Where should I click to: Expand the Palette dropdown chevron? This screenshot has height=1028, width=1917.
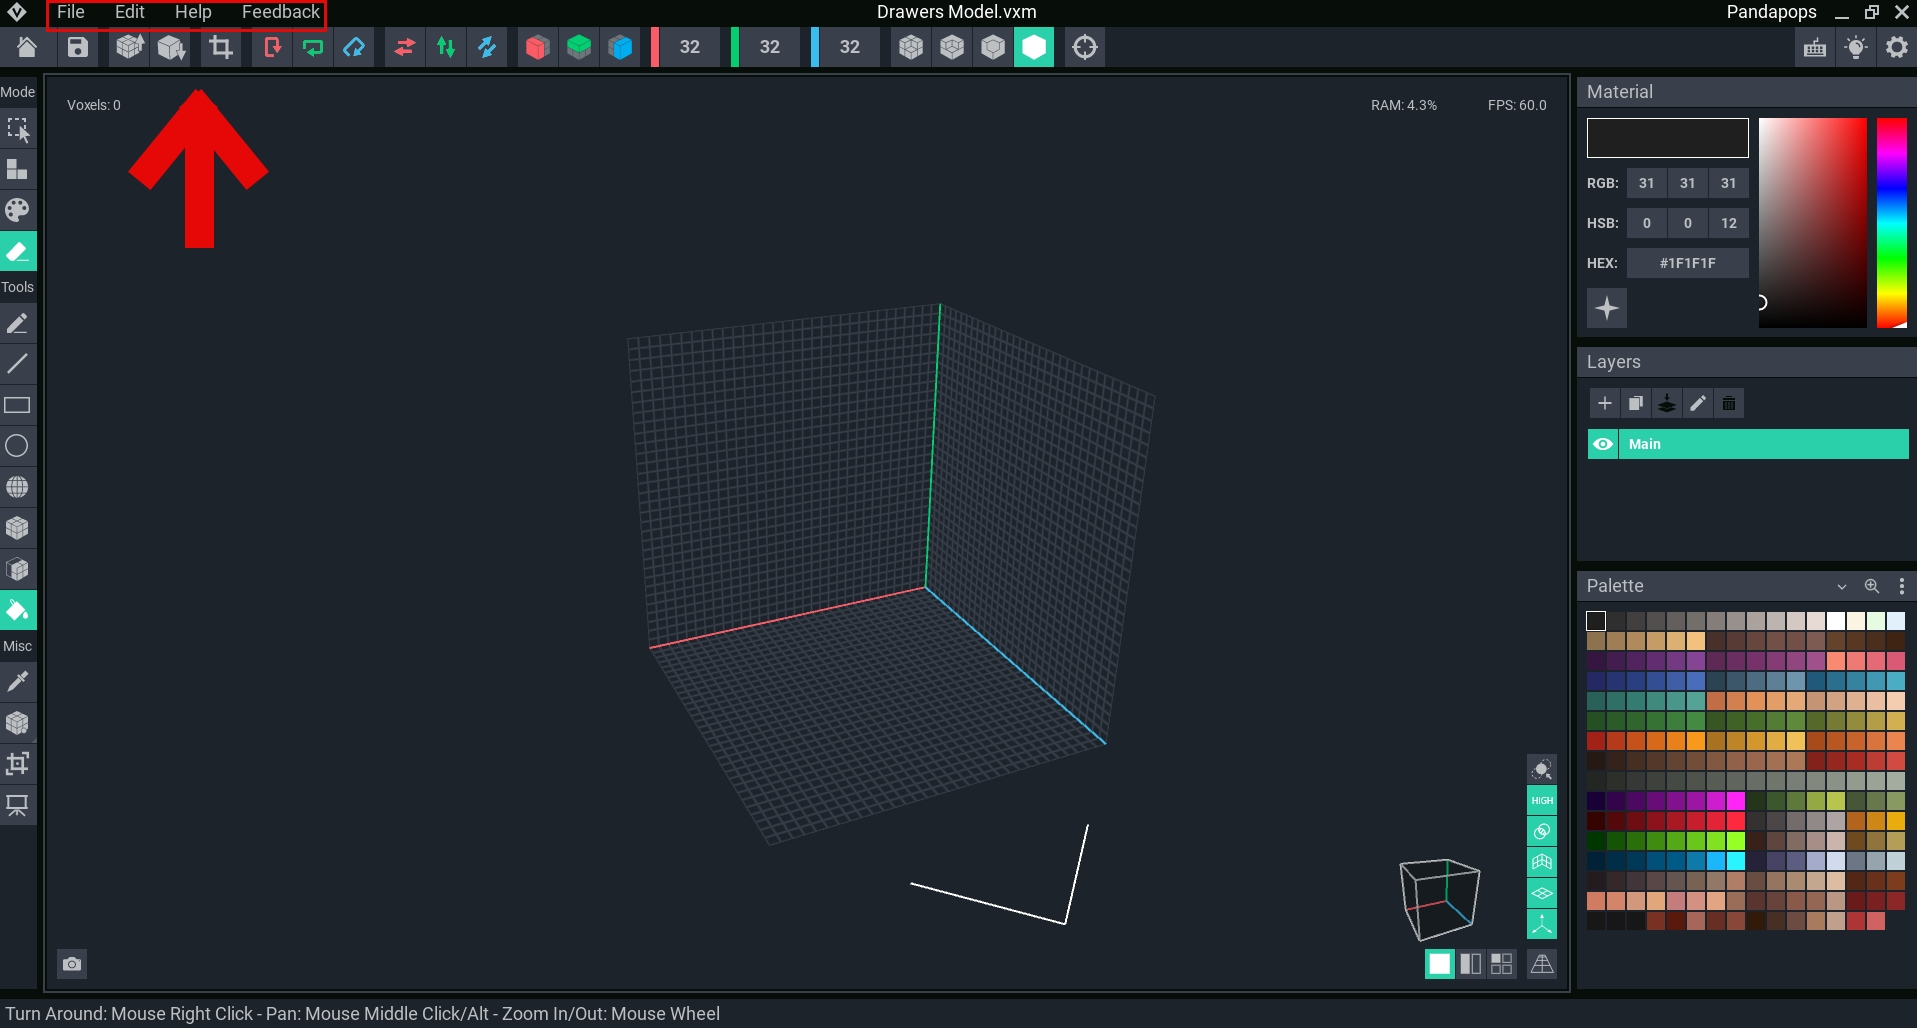1841,586
